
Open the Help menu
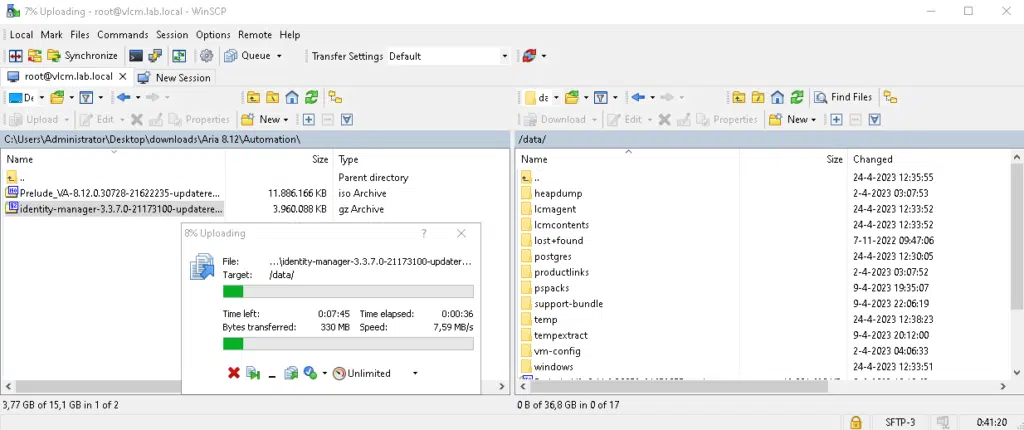tap(289, 35)
